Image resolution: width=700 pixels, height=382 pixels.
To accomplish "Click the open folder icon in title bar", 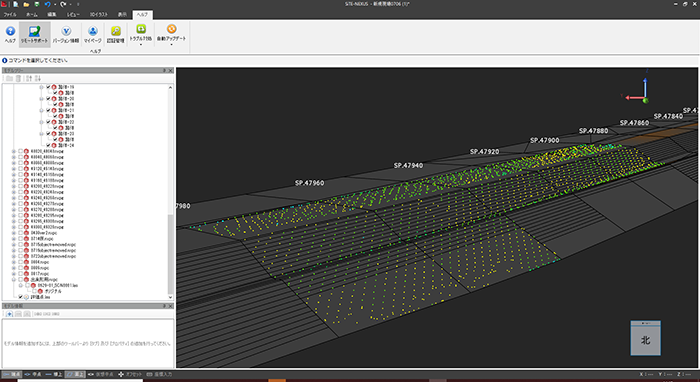I will 26,4.
